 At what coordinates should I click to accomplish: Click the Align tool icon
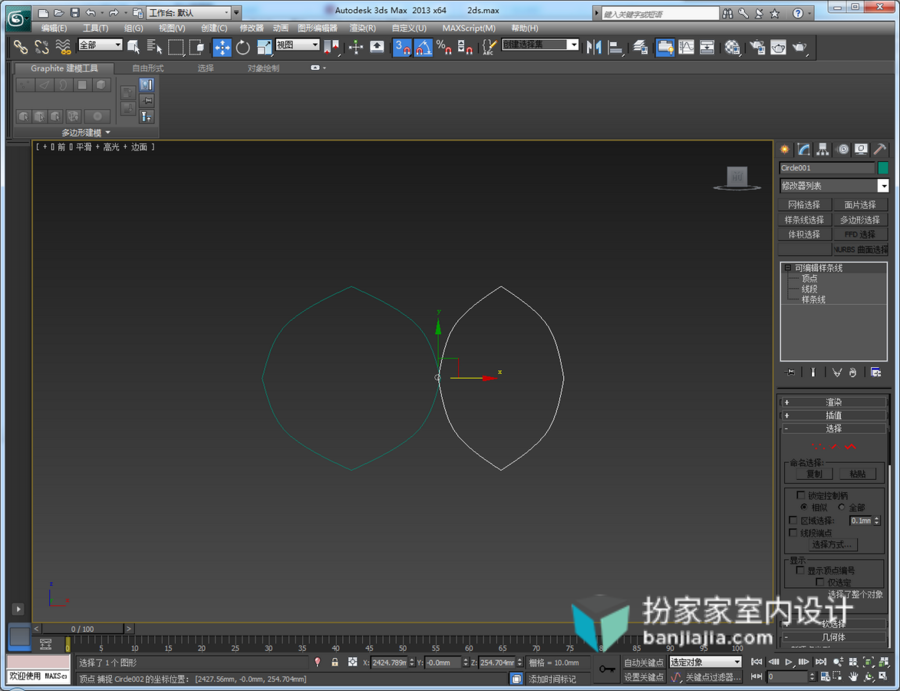[615, 48]
